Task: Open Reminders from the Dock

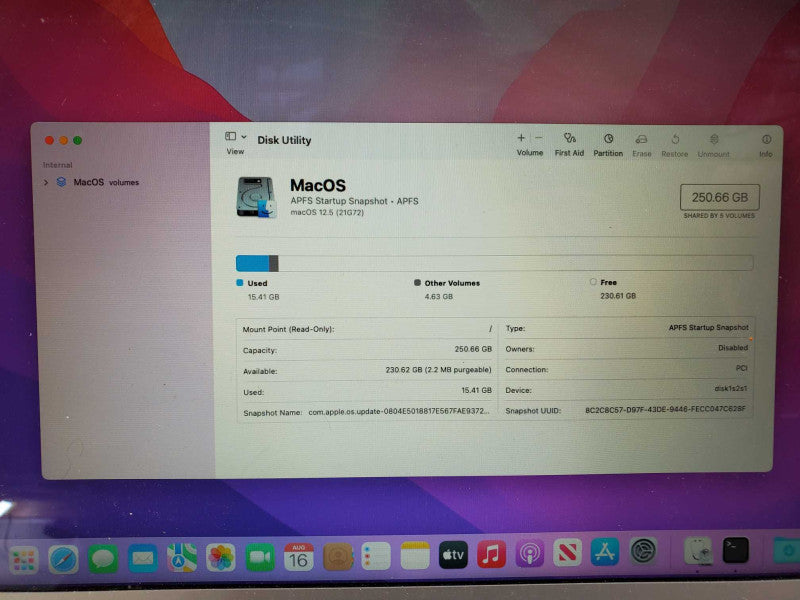Action: click(x=376, y=556)
